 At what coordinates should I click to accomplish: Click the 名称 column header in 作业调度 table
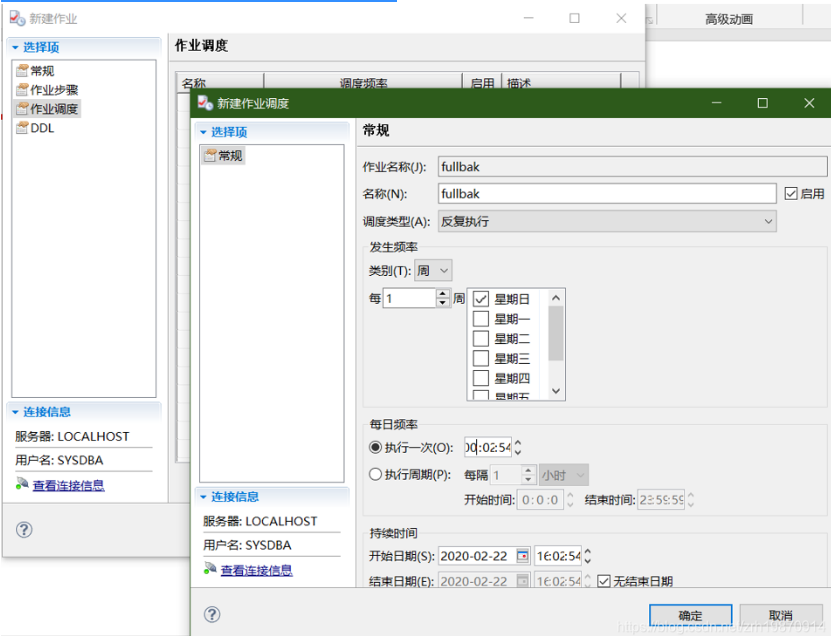[219, 83]
